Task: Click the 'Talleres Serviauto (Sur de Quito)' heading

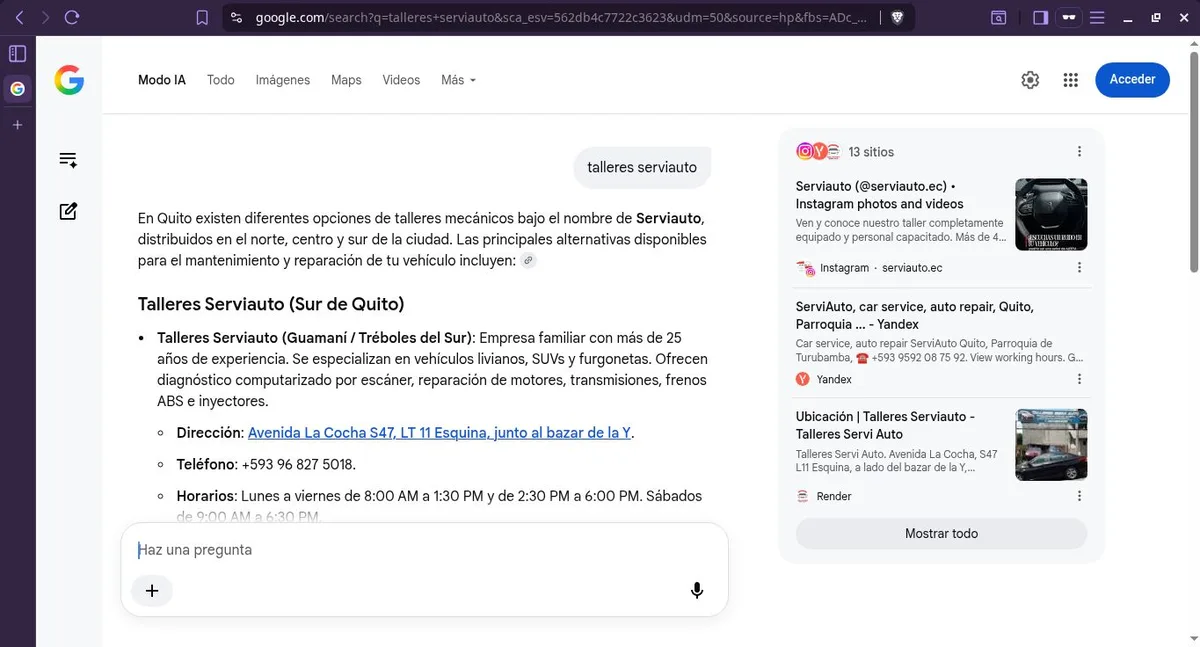Action: pos(271,304)
